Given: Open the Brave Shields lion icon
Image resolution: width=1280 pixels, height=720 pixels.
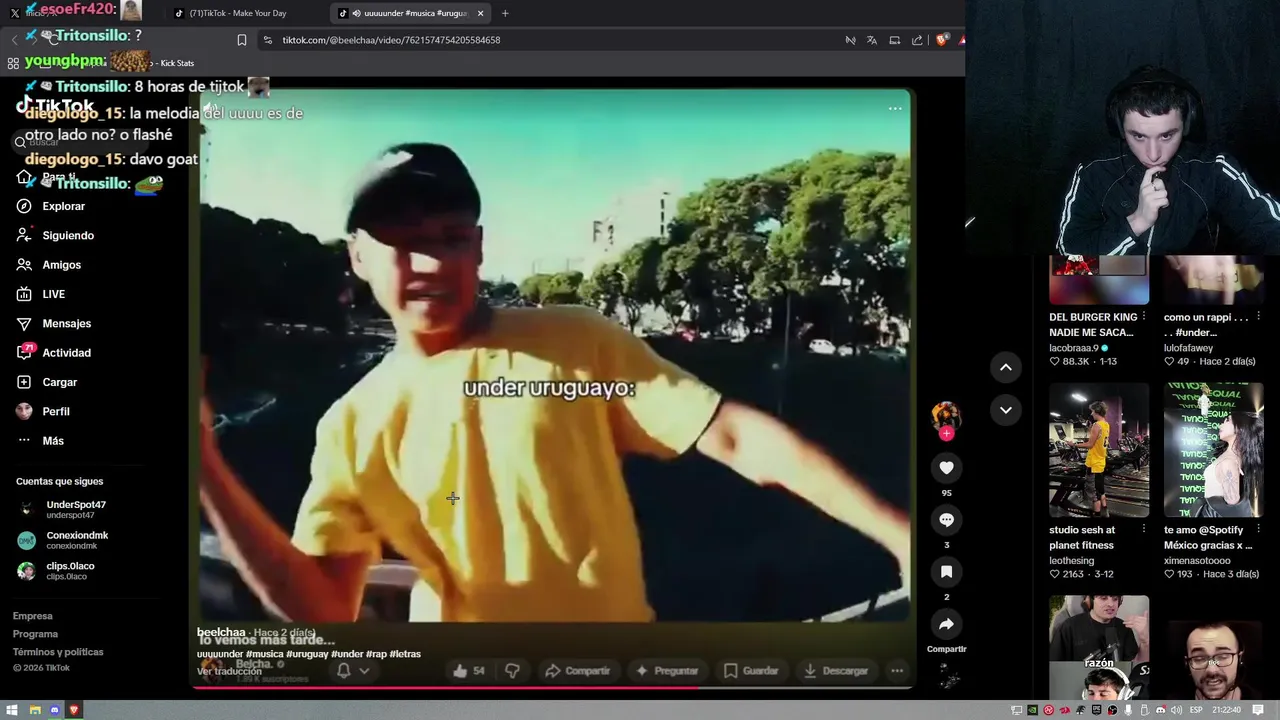Looking at the screenshot, I should click(x=942, y=40).
